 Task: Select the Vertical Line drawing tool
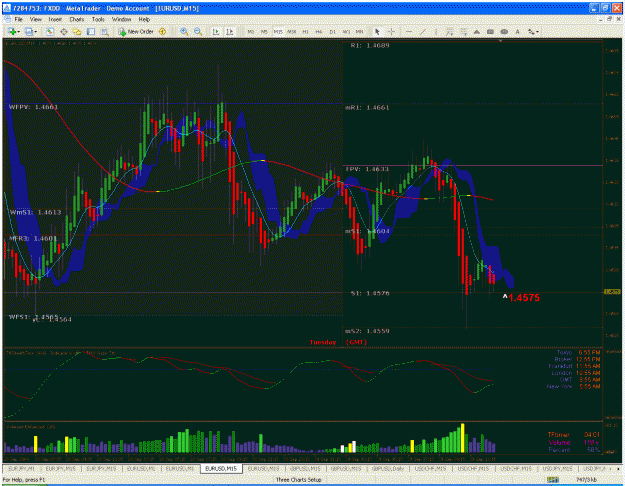click(436, 31)
